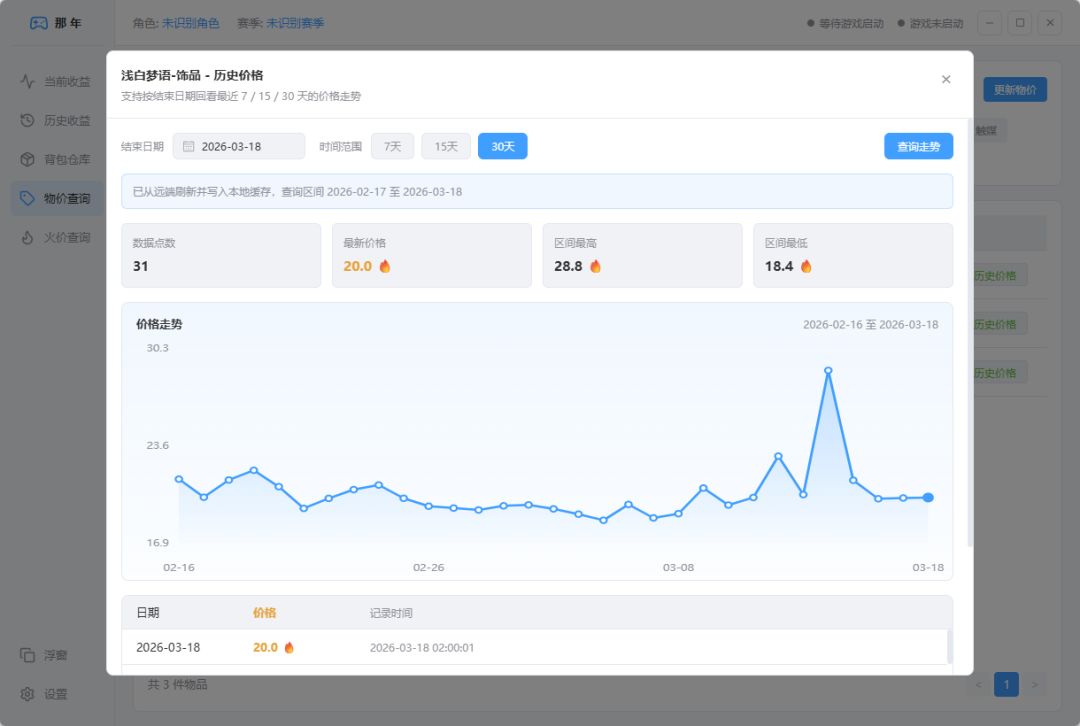Click the latest 03-18 chart data point
This screenshot has width=1080, height=726.
(x=928, y=497)
